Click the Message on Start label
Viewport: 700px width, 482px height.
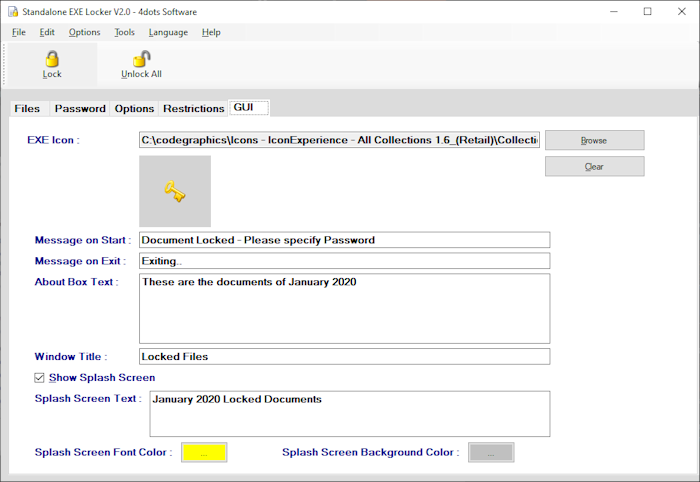point(83,240)
